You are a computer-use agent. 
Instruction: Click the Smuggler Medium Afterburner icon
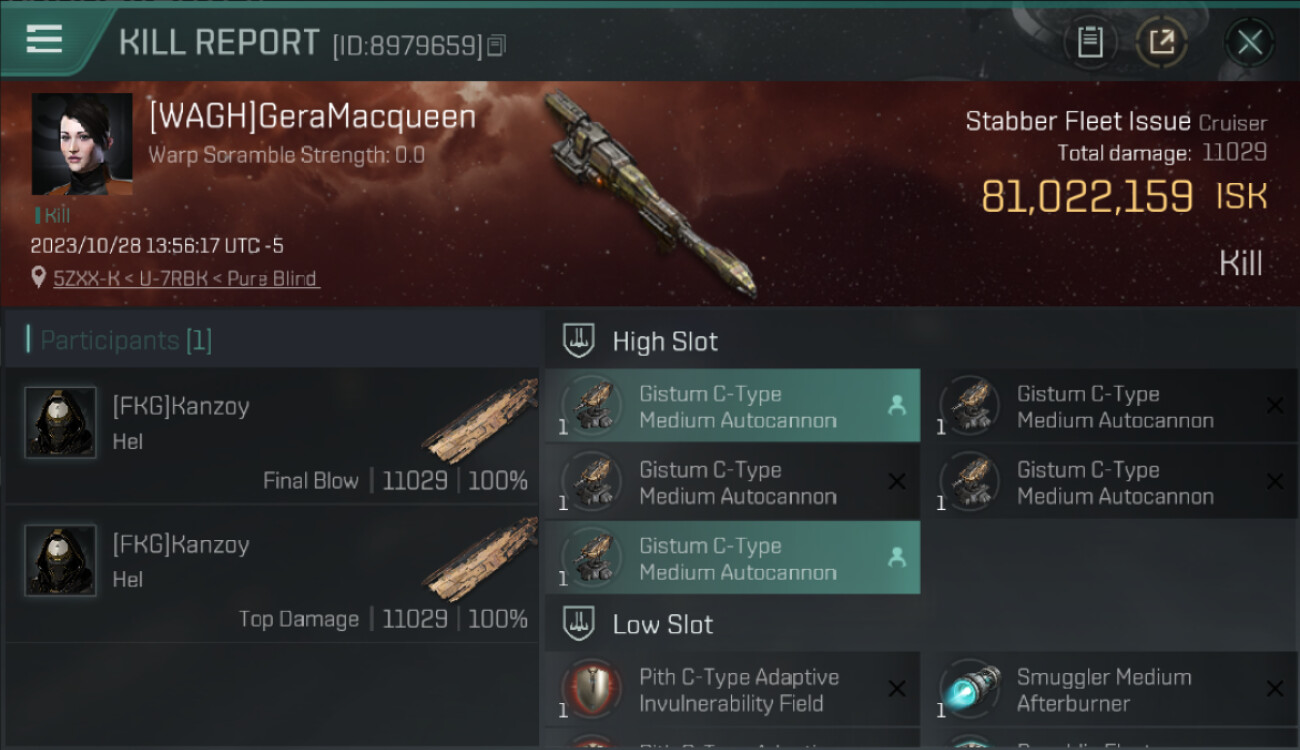point(970,689)
